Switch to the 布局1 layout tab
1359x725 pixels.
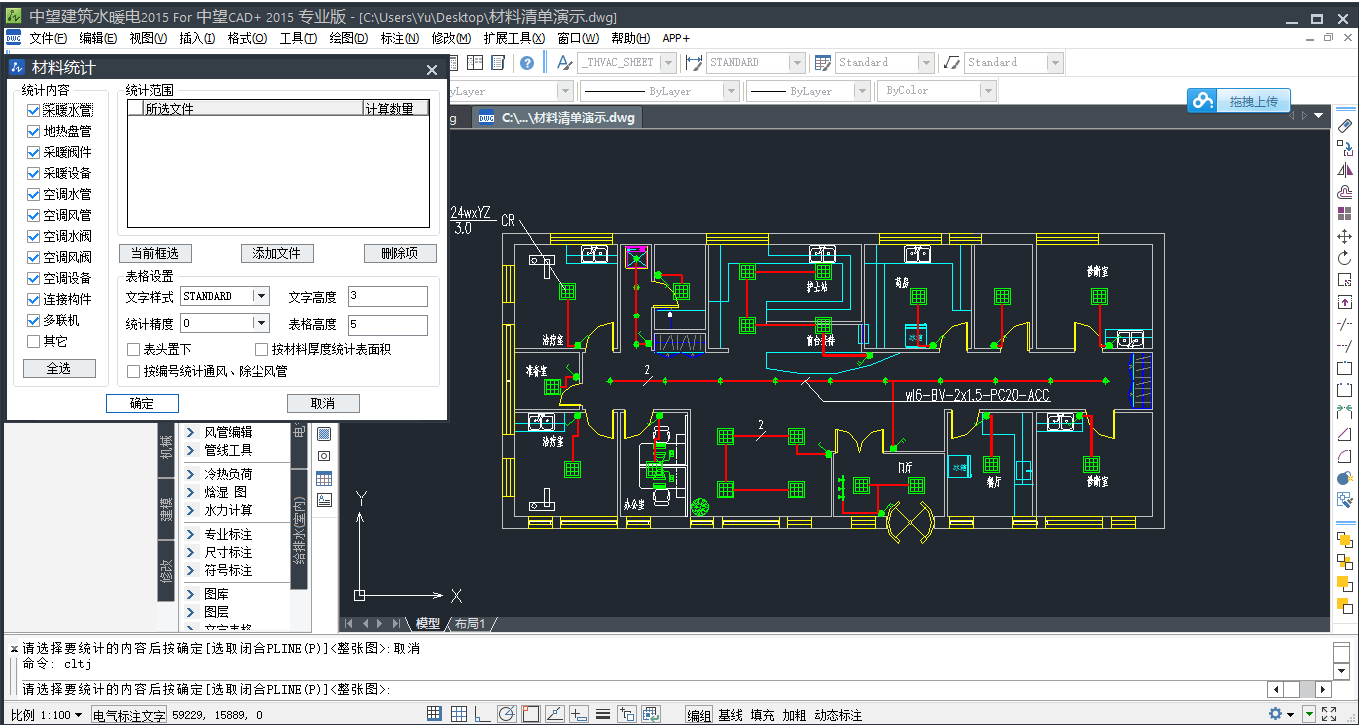coord(470,623)
